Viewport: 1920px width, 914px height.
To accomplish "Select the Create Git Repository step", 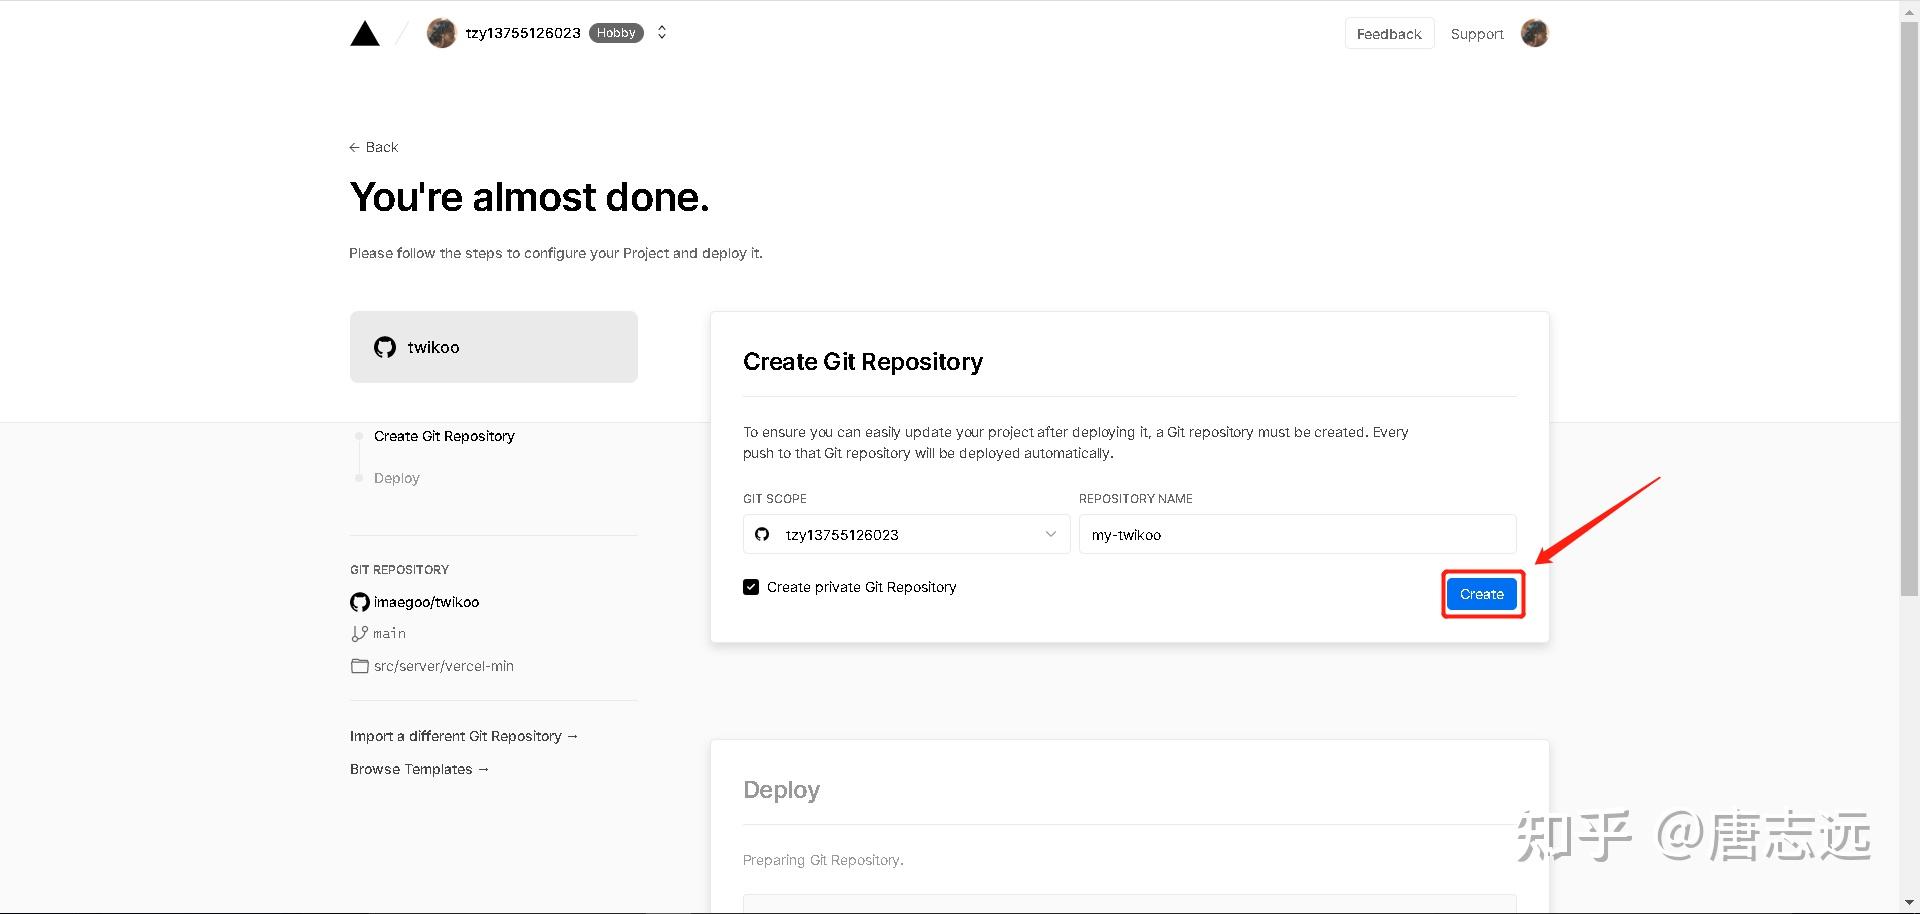I will (444, 436).
